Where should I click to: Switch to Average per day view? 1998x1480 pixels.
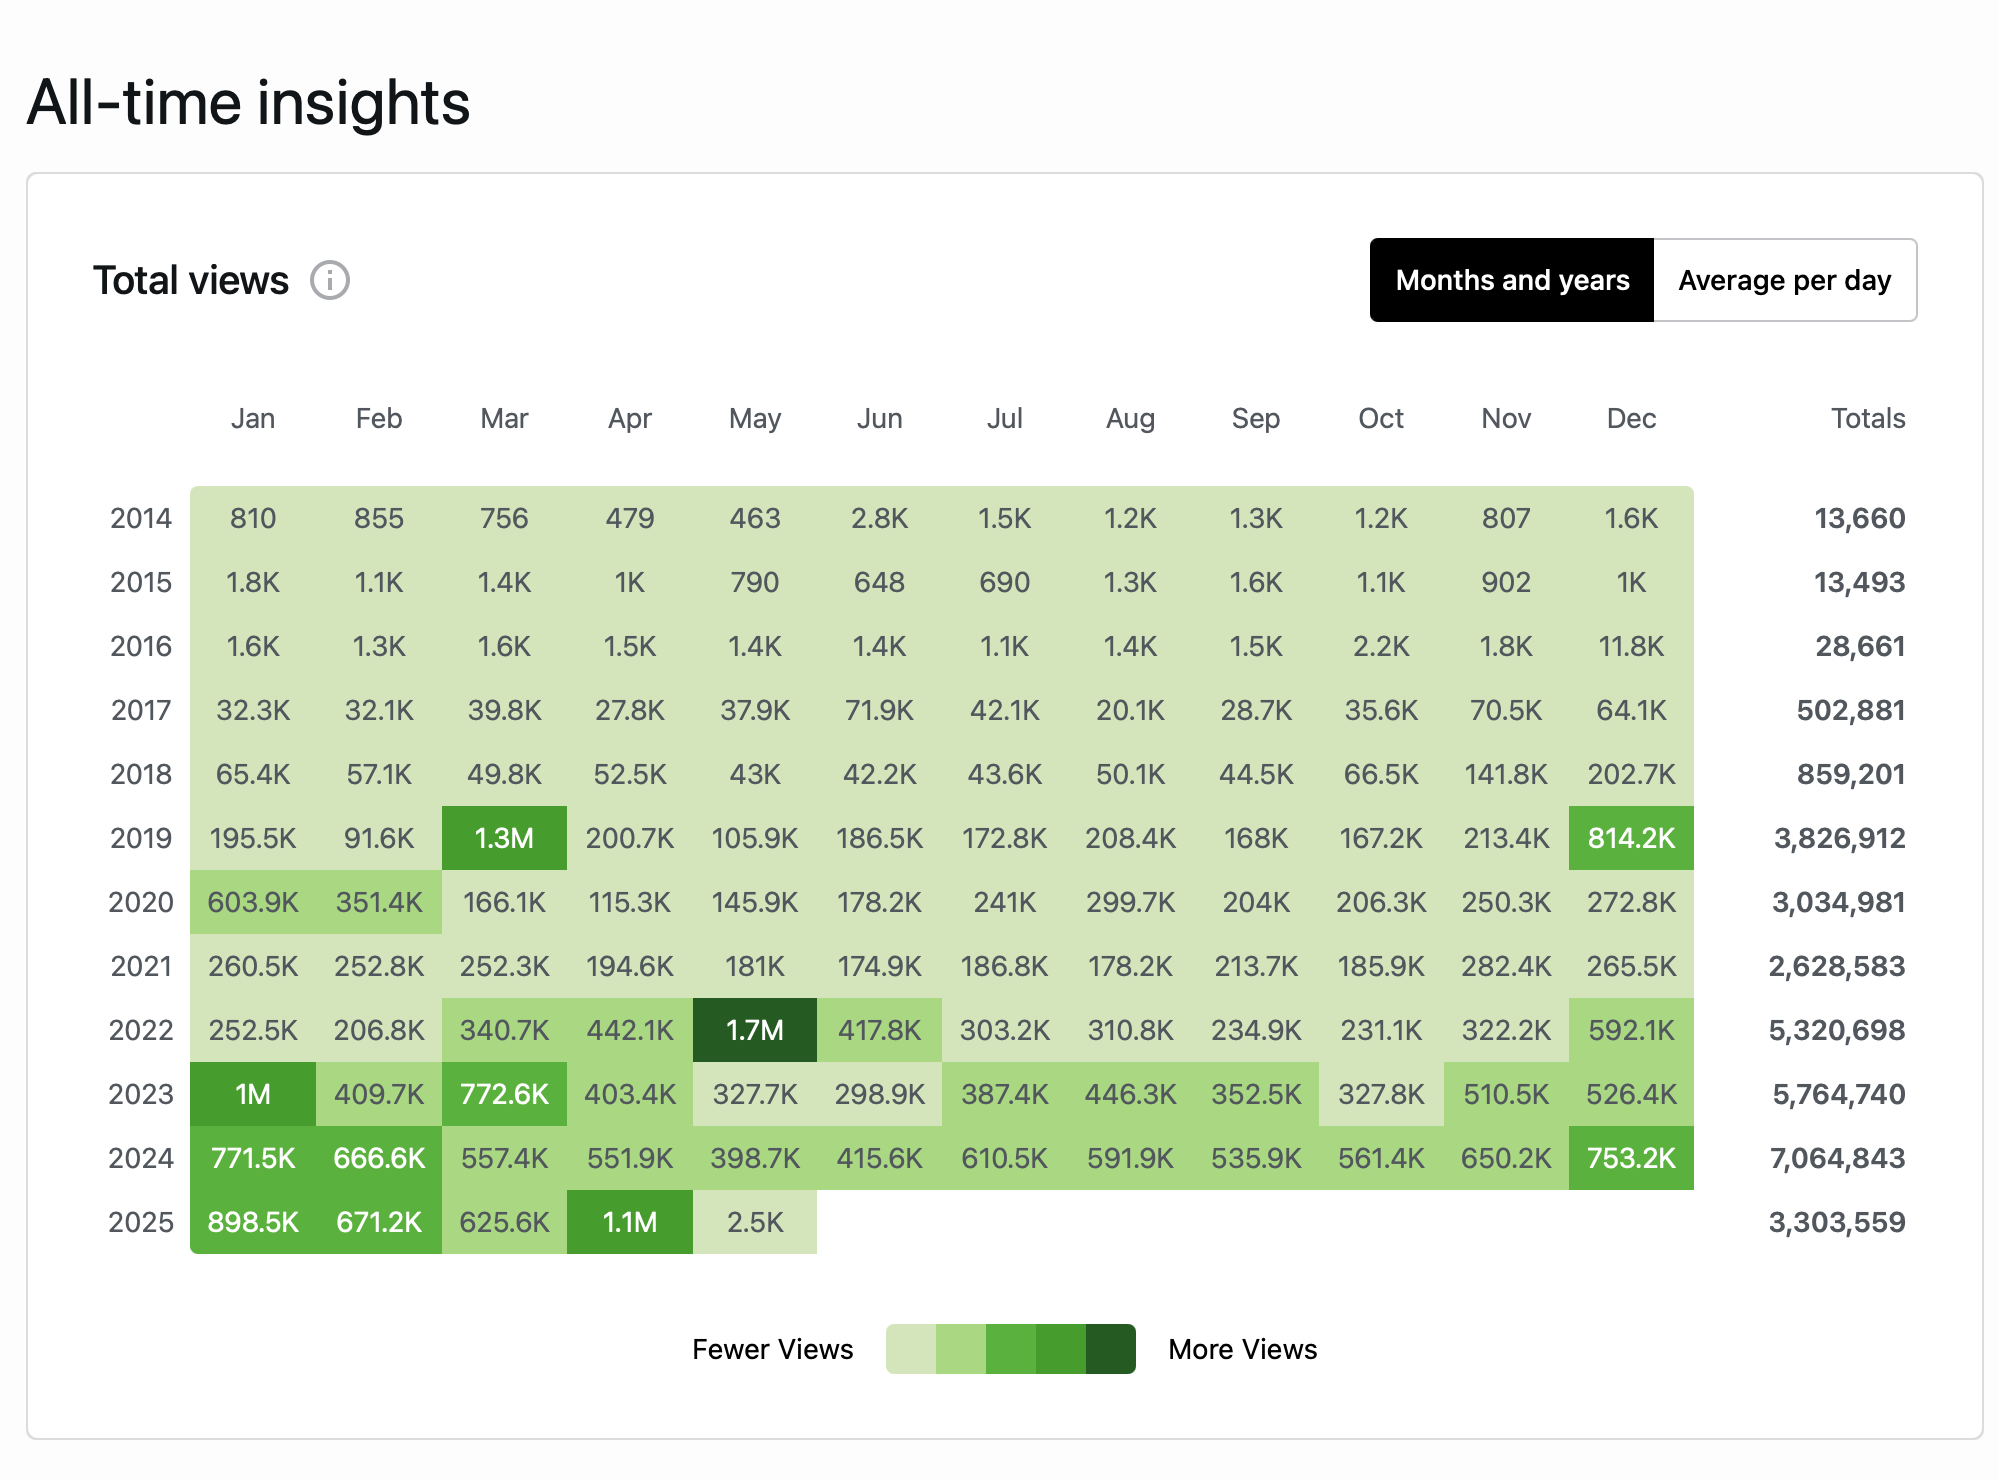point(1784,280)
